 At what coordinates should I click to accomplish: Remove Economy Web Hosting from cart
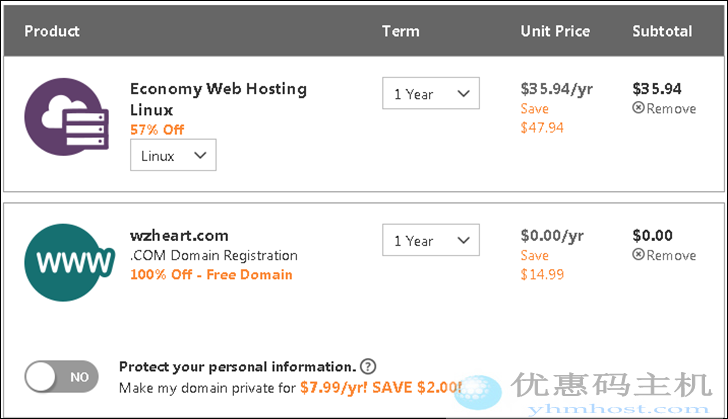coord(664,108)
